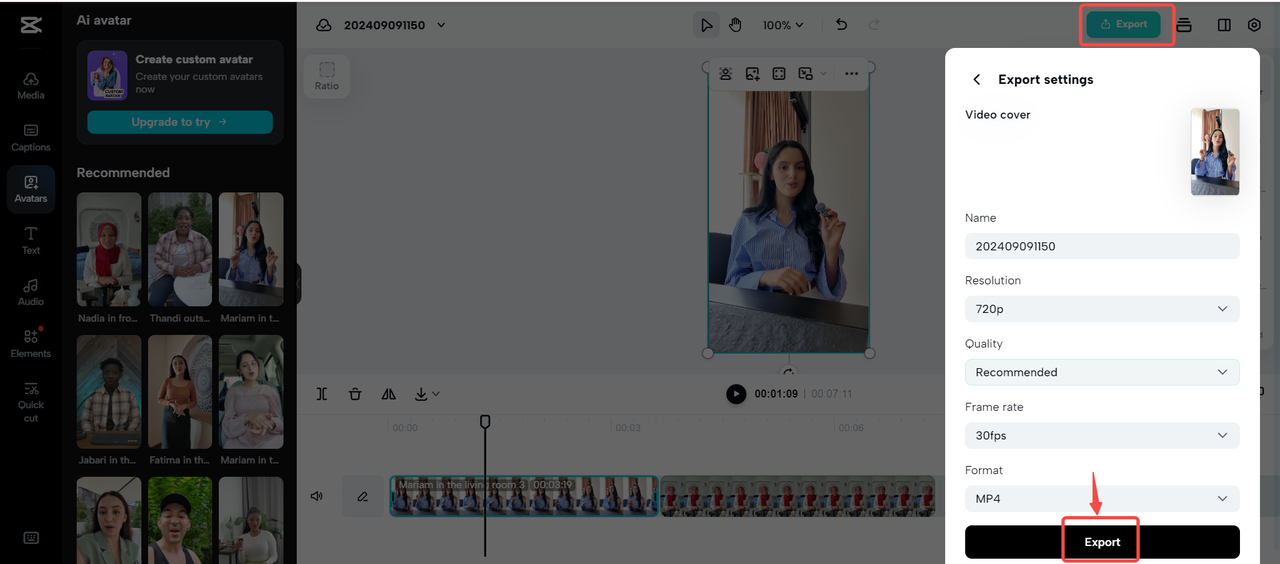Viewport: 1280px width, 564px height.
Task: Open keyboard shortcuts icon at sidebar bottom
Action: (31, 537)
